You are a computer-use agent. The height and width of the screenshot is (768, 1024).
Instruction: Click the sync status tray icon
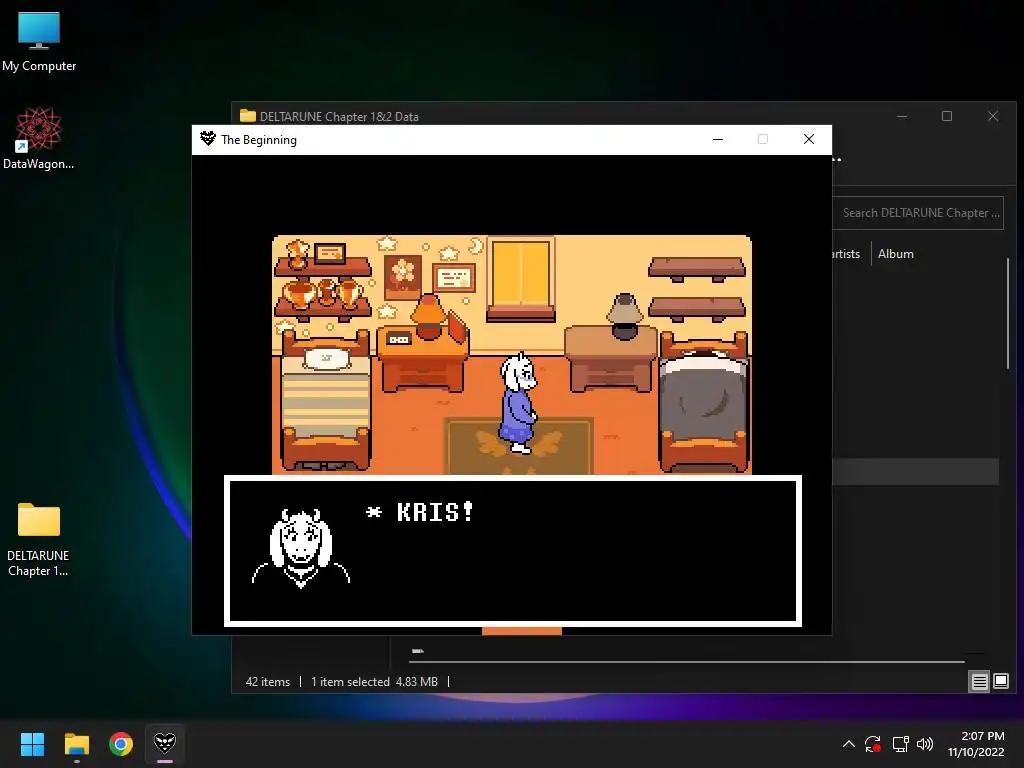(873, 744)
